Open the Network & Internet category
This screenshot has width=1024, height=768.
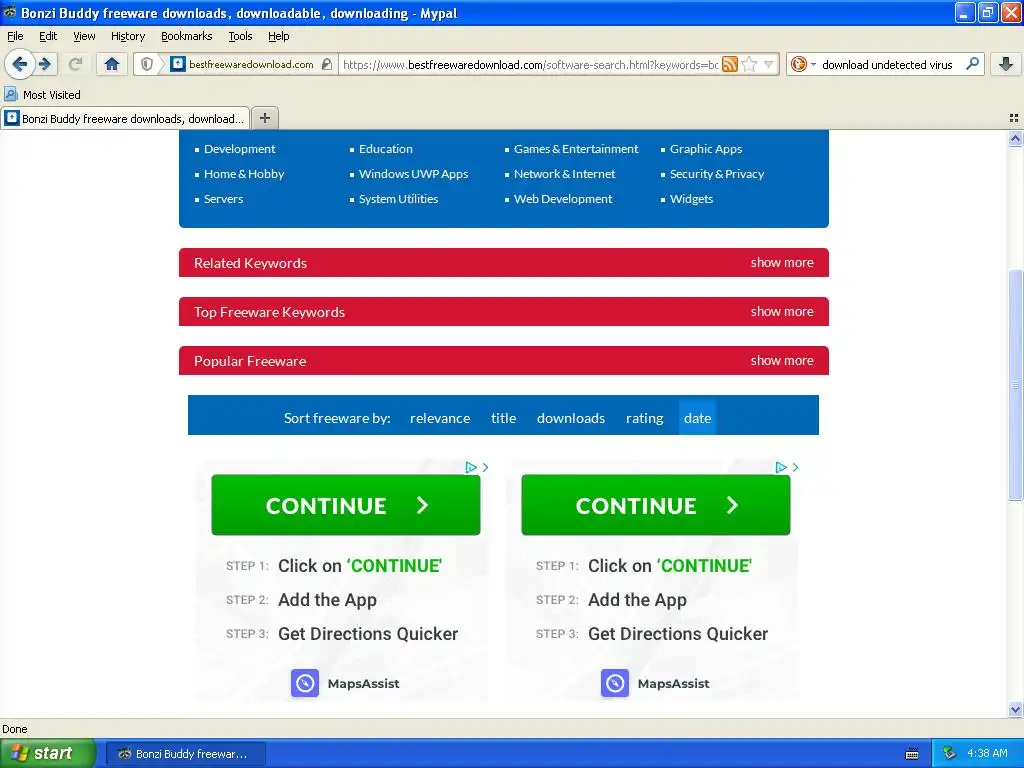(564, 174)
